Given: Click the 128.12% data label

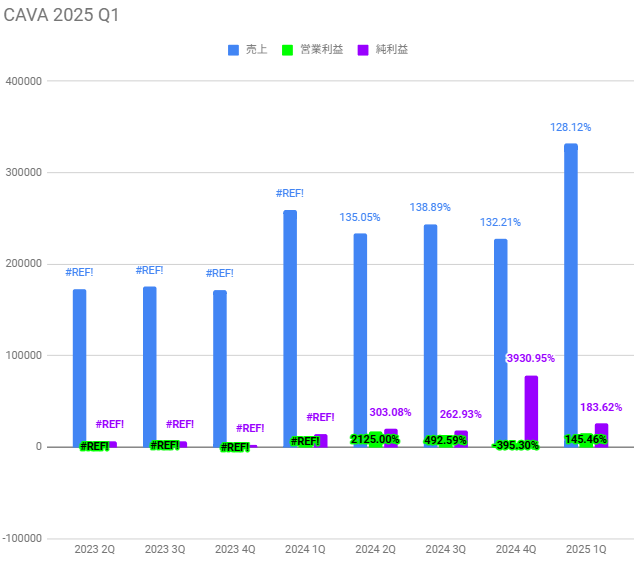Looking at the screenshot, I should (571, 128).
